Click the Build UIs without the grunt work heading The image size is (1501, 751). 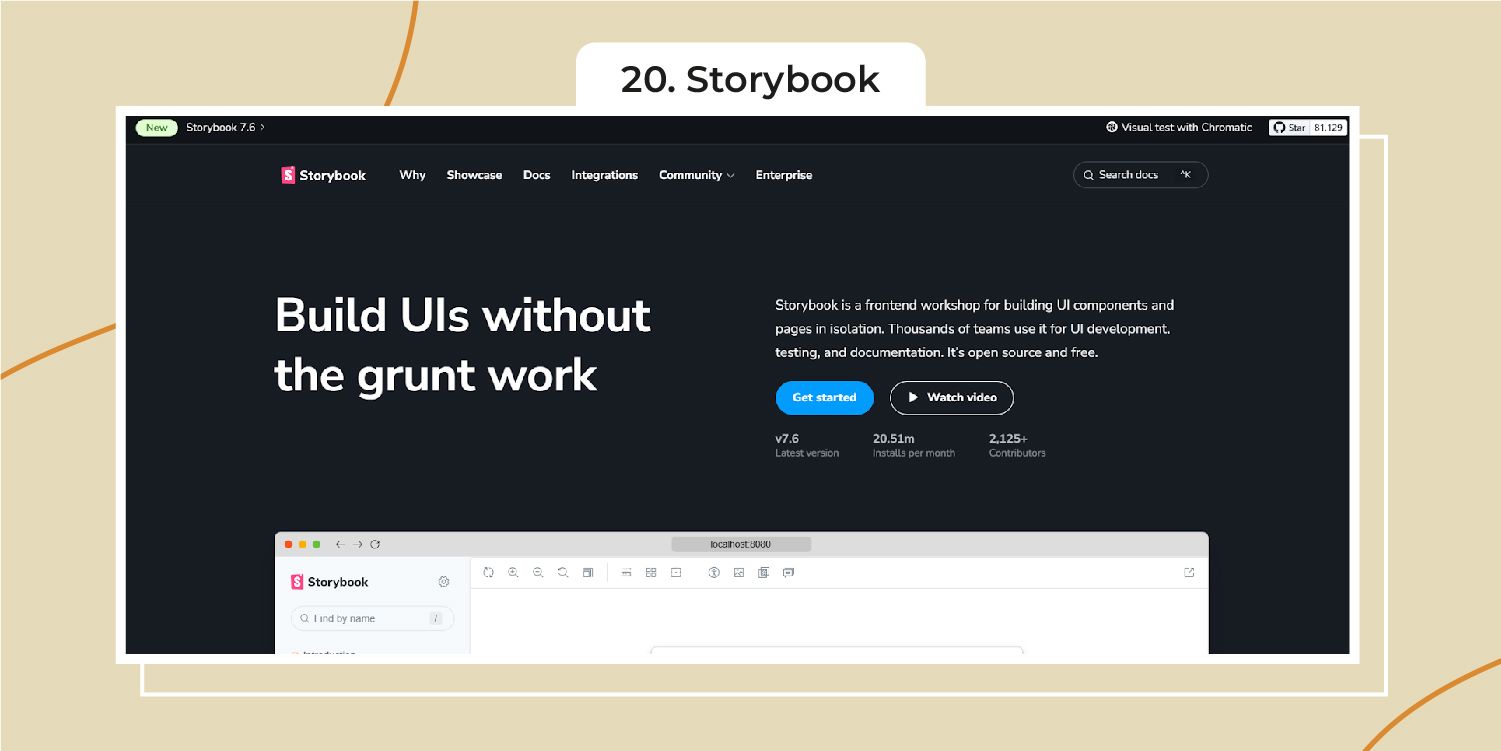[462, 345]
